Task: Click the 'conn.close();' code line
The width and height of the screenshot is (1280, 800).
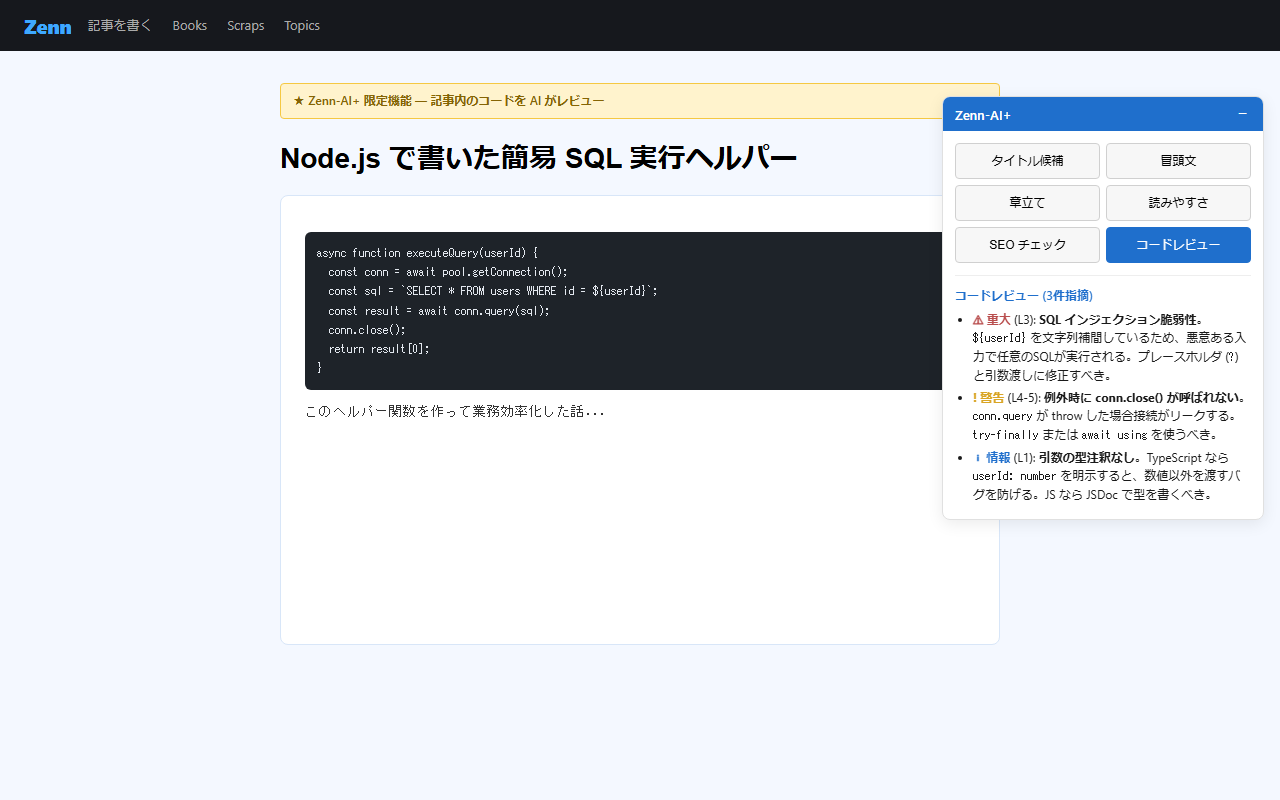Action: tap(367, 330)
